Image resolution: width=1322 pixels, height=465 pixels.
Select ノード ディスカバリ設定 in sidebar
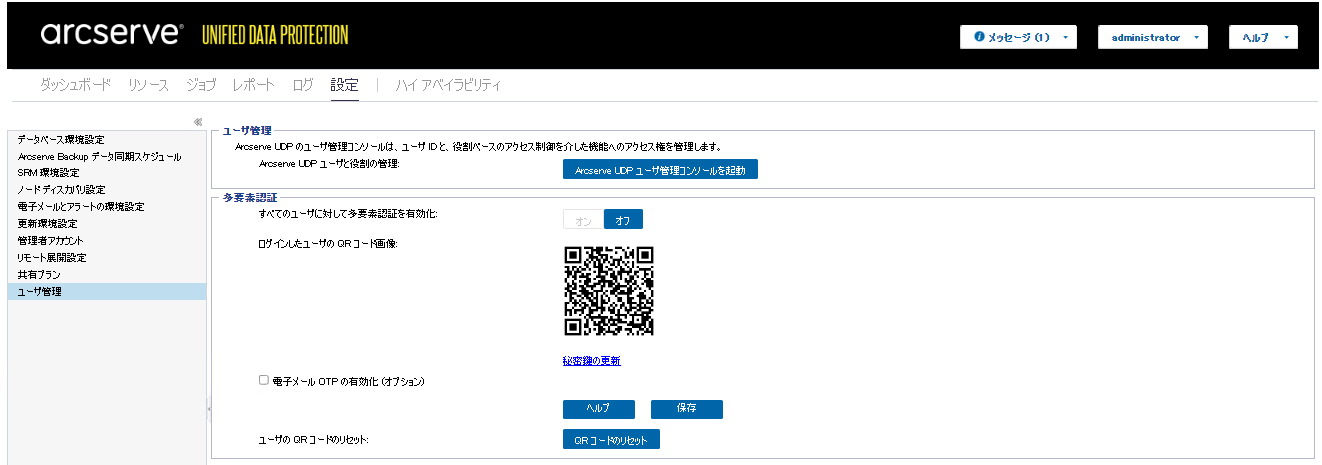coord(107,189)
